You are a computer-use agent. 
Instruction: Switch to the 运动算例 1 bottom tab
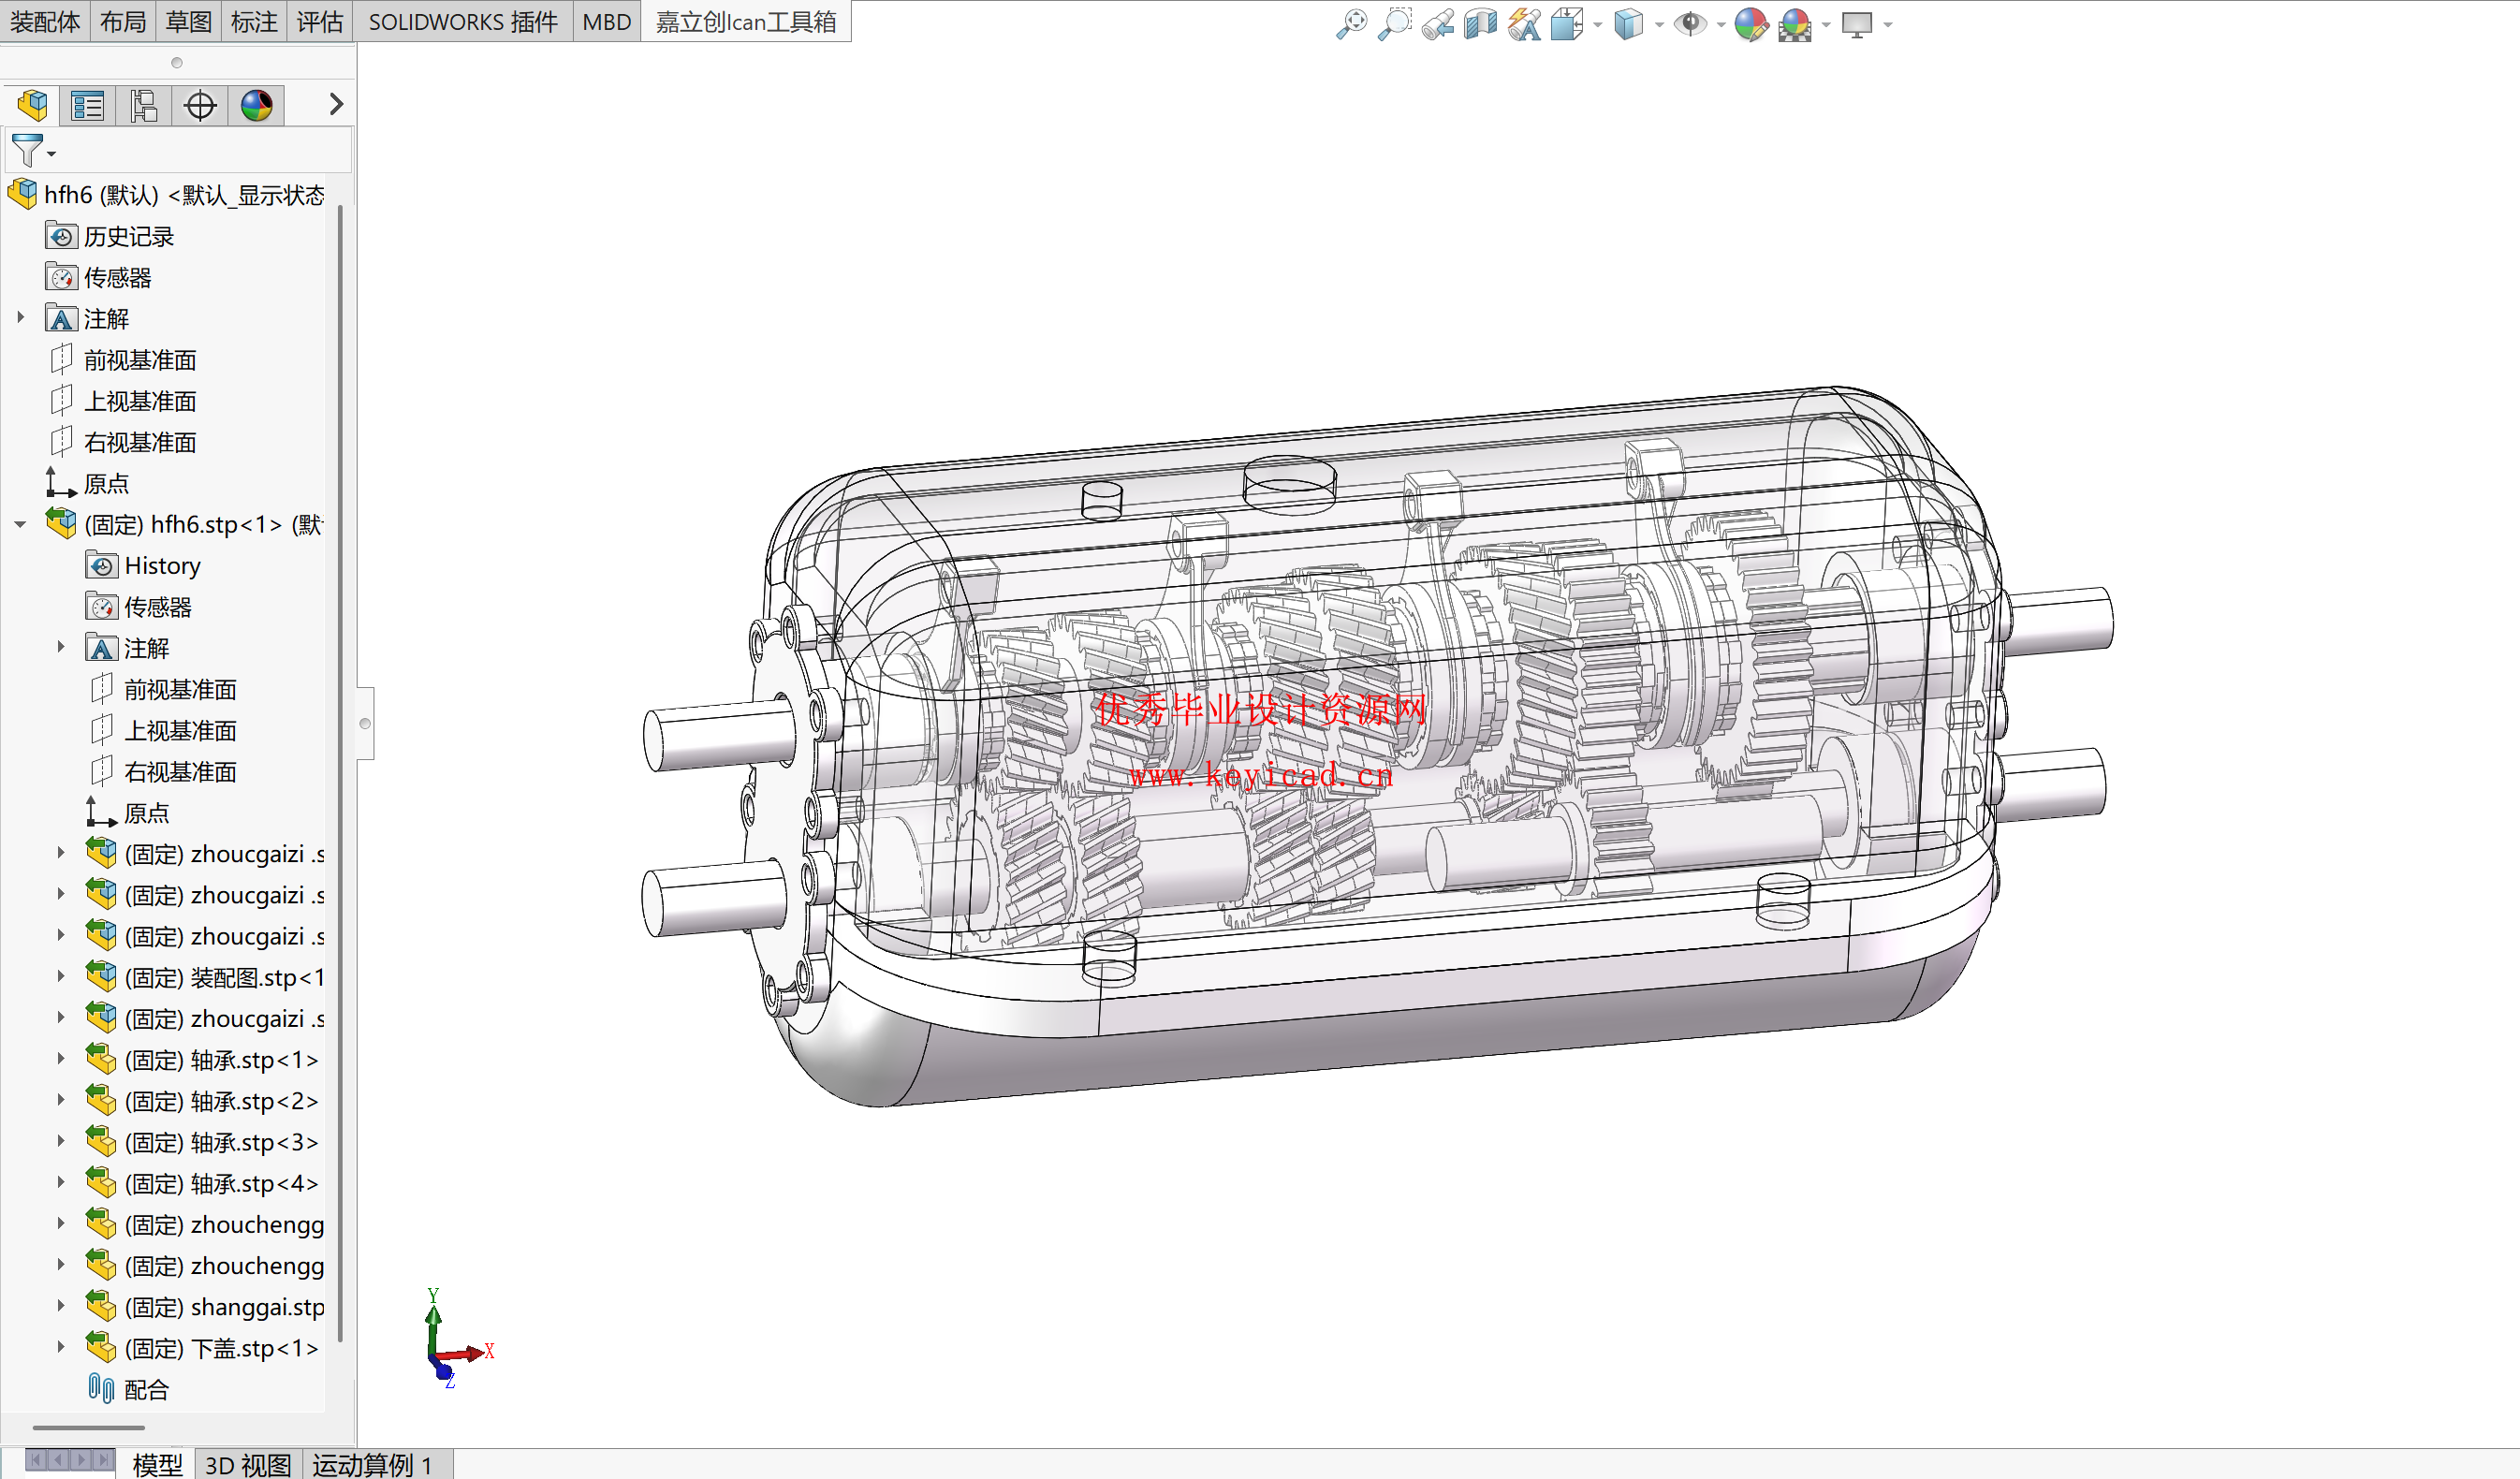(x=371, y=1464)
